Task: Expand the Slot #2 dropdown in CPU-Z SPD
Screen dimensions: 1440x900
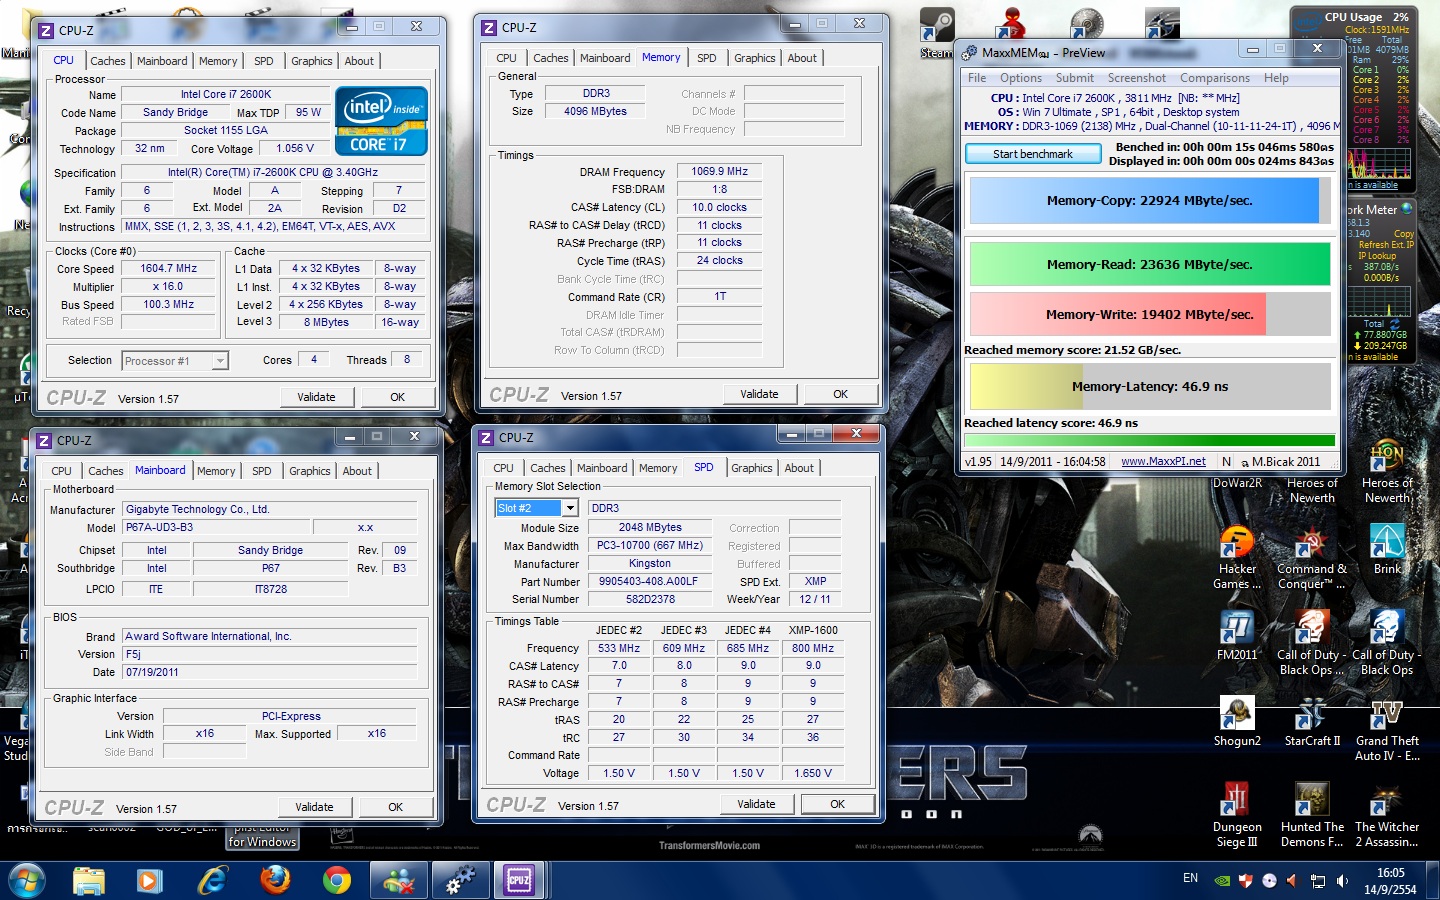Action: [570, 508]
